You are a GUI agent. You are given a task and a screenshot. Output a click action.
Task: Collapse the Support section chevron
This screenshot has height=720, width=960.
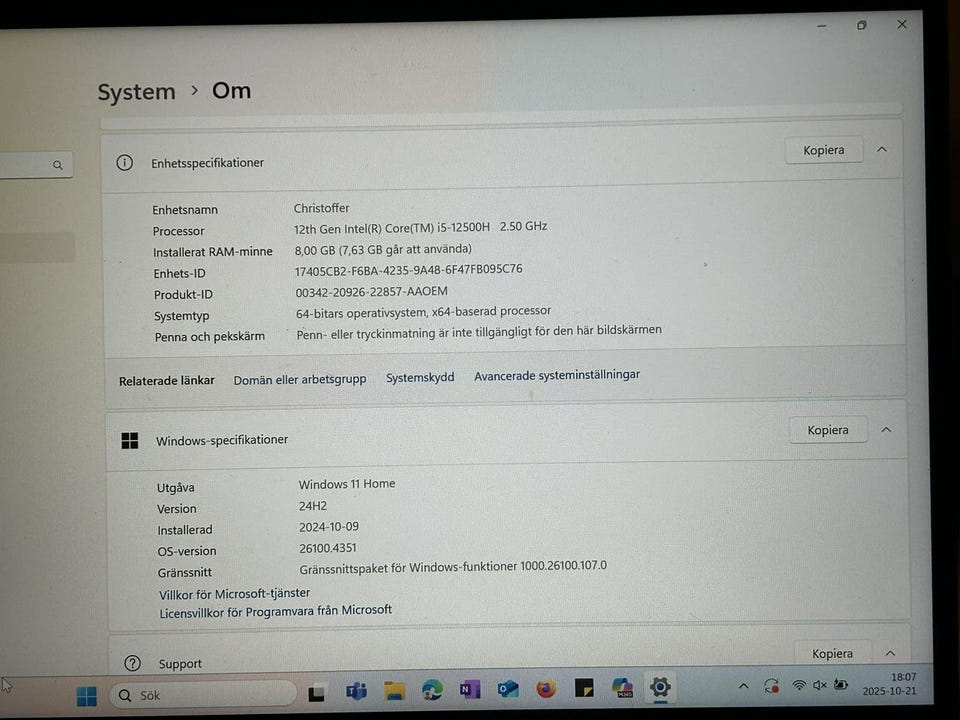[890, 653]
